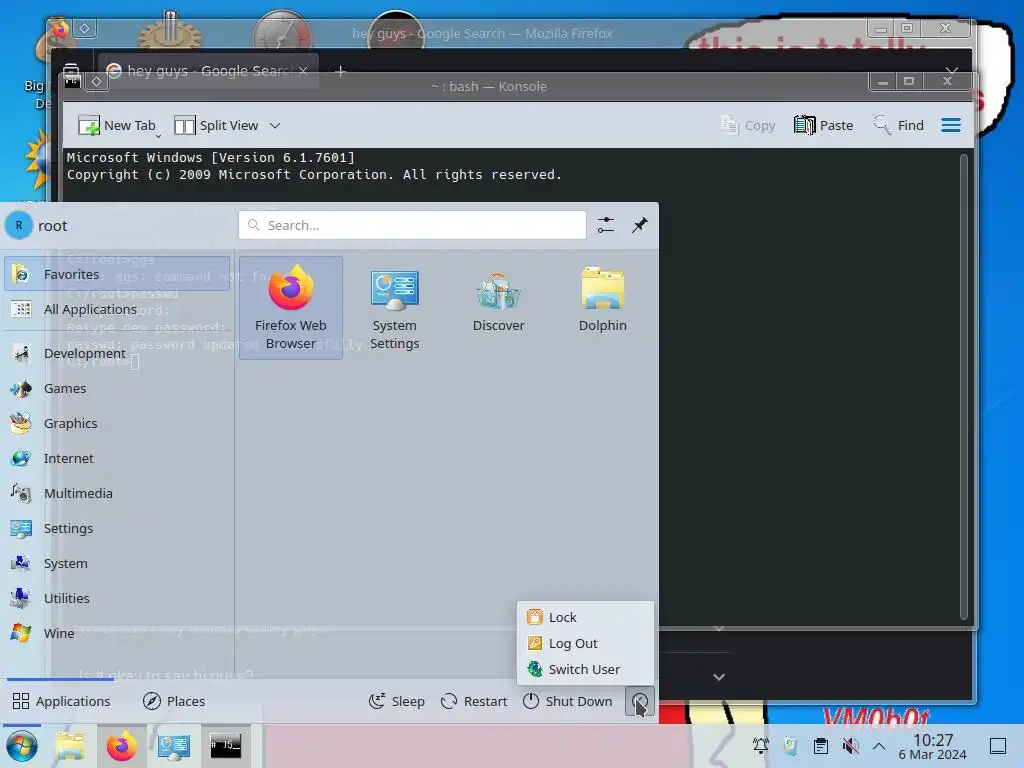Open Konsole hamburger menu
This screenshot has height=768, width=1024.
tap(951, 125)
